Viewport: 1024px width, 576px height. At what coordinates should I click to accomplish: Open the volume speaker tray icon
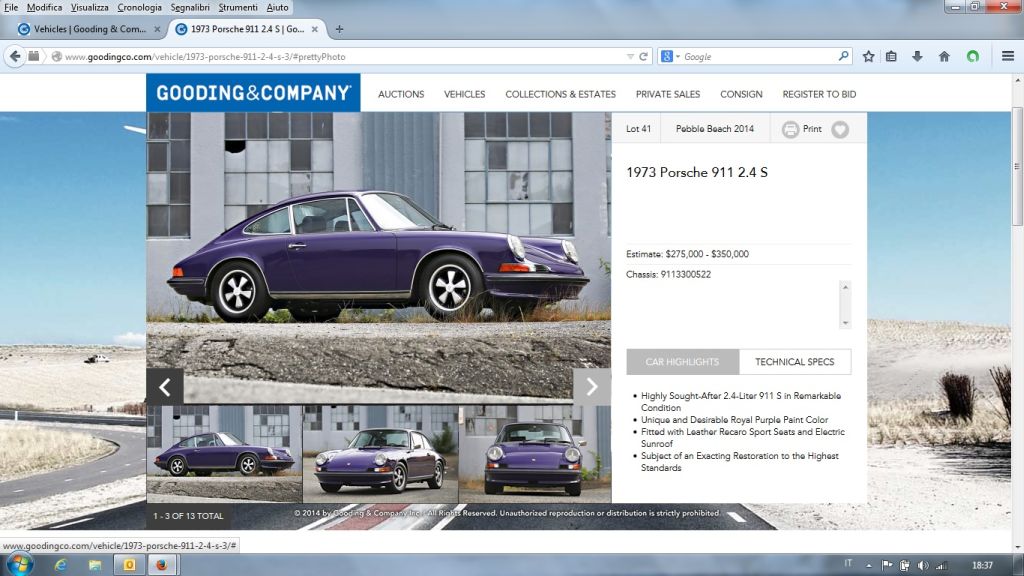(922, 566)
